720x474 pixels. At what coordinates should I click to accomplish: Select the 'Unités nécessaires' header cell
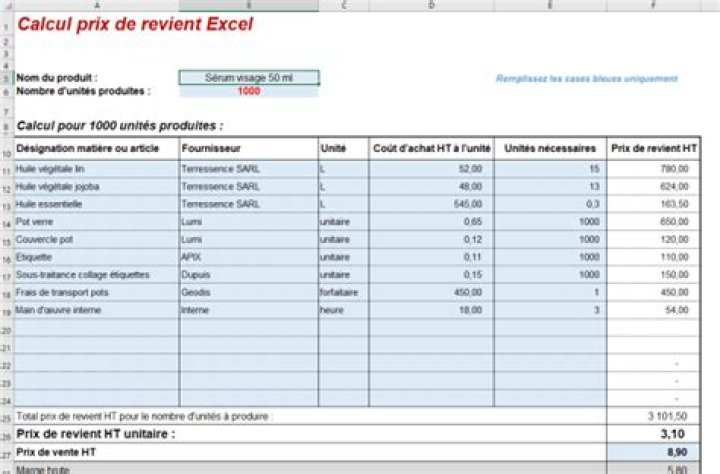coord(551,148)
